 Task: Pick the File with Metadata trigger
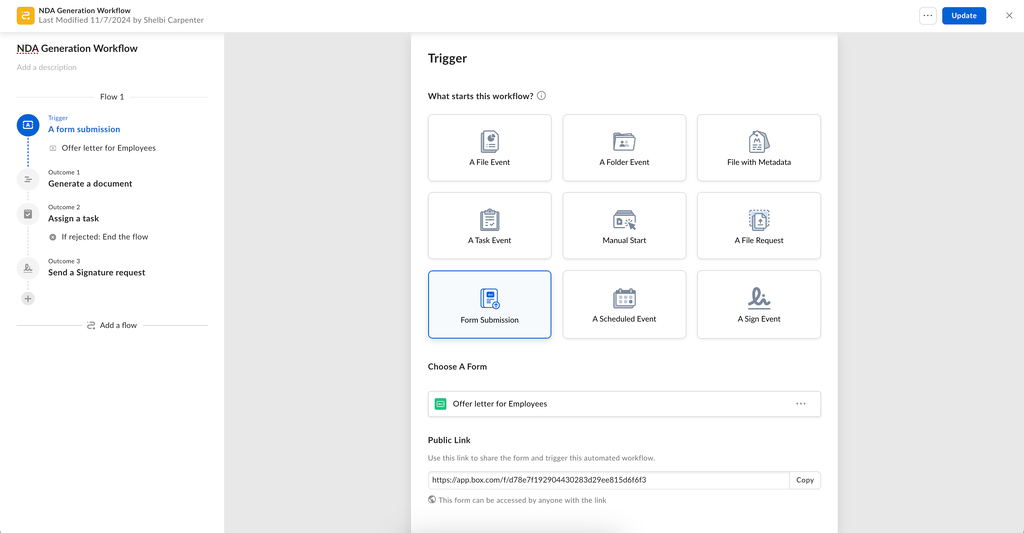tap(758, 148)
